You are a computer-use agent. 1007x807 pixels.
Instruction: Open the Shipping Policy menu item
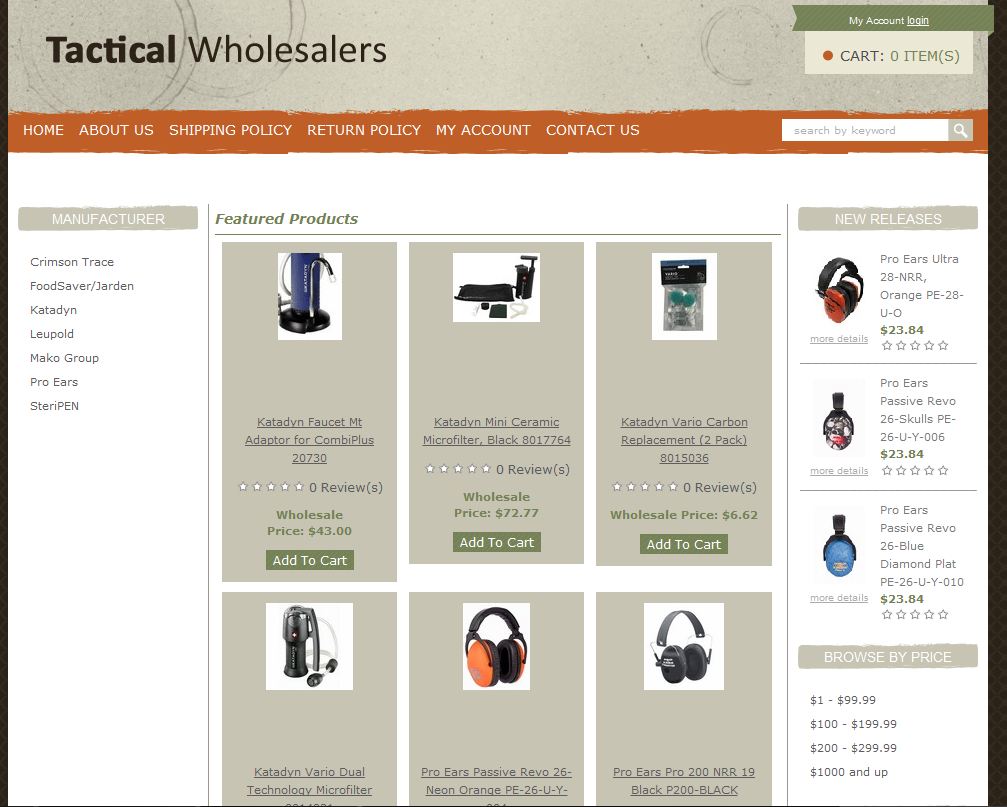[231, 130]
